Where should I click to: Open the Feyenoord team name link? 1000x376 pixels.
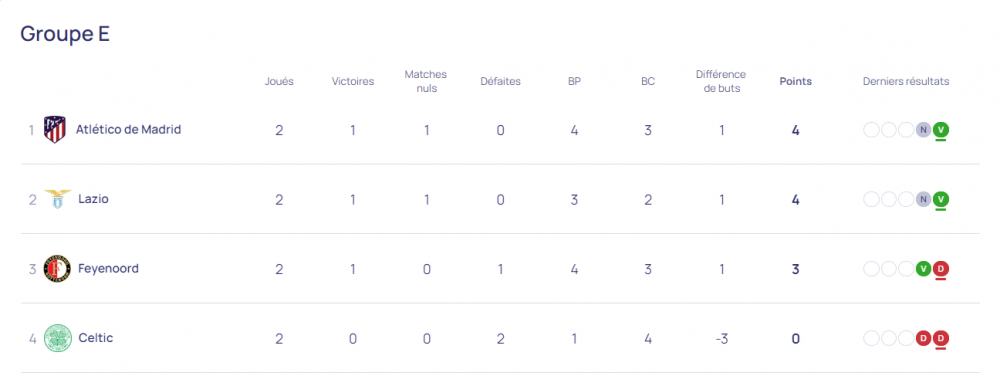click(x=108, y=268)
